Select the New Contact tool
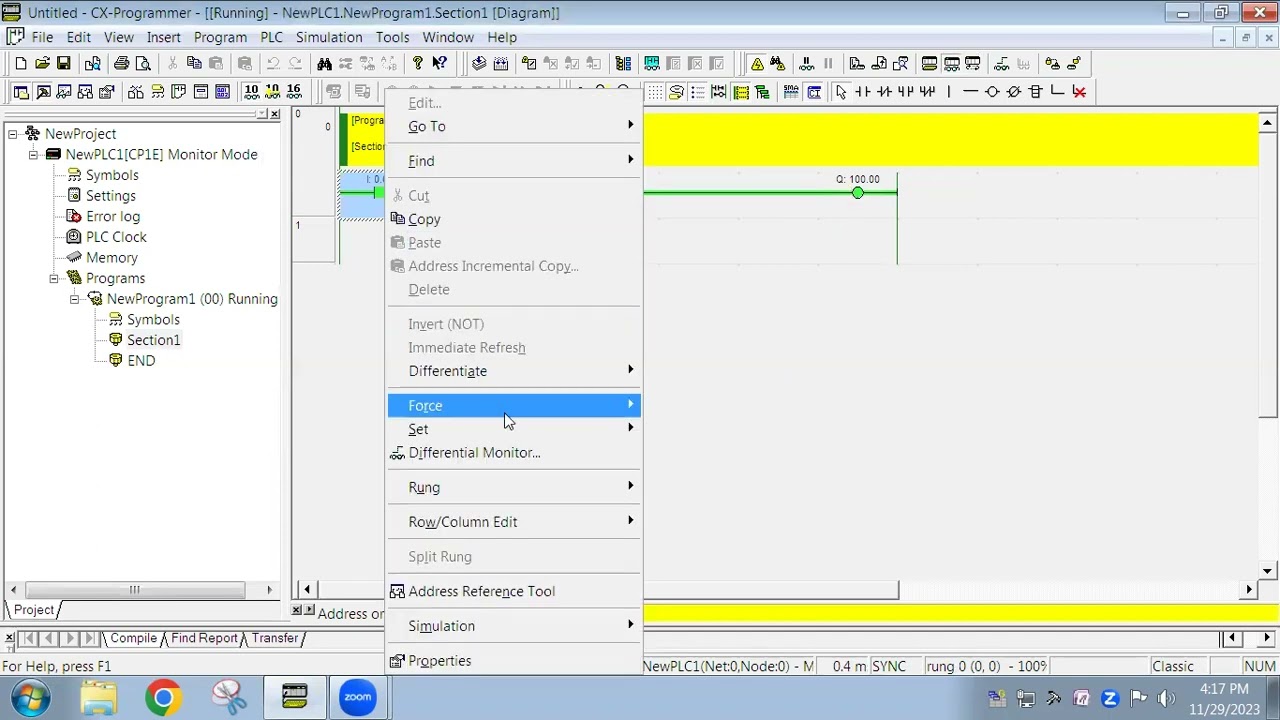 (863, 92)
